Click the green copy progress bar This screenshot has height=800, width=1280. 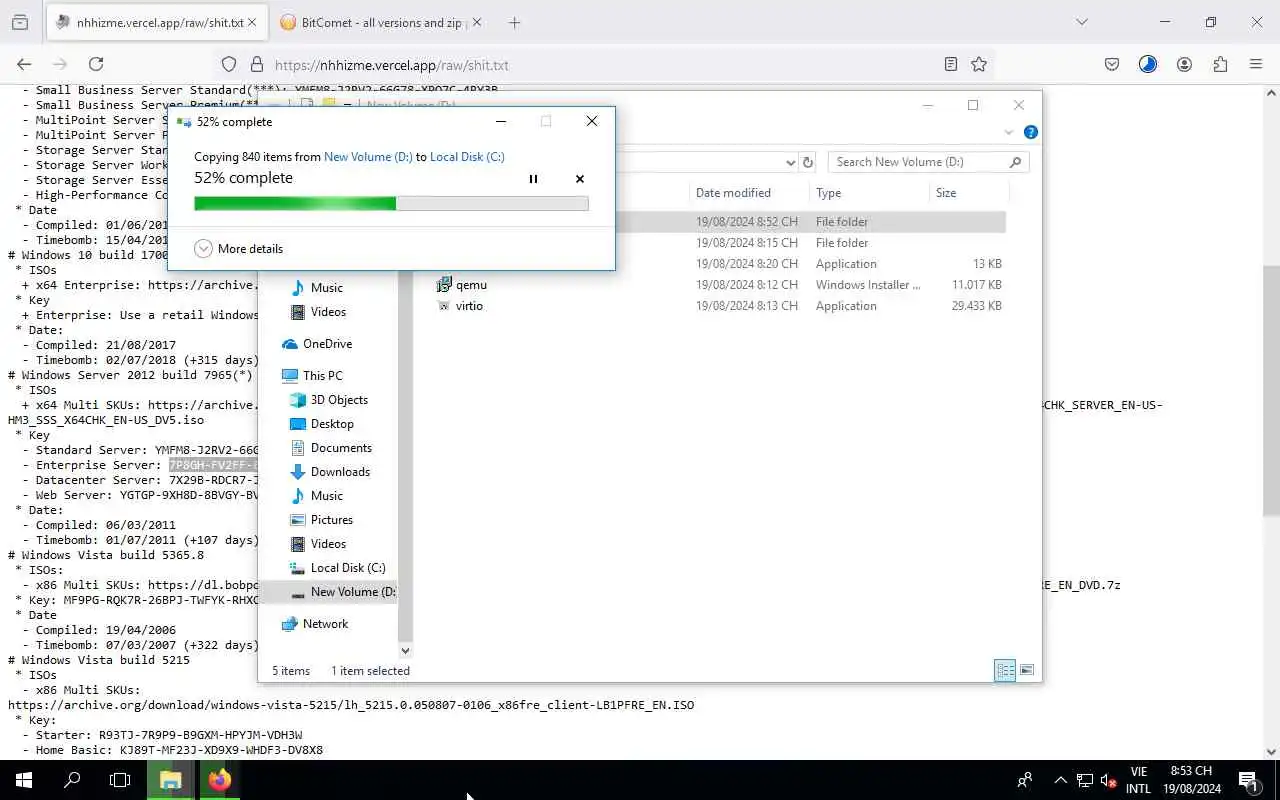391,204
